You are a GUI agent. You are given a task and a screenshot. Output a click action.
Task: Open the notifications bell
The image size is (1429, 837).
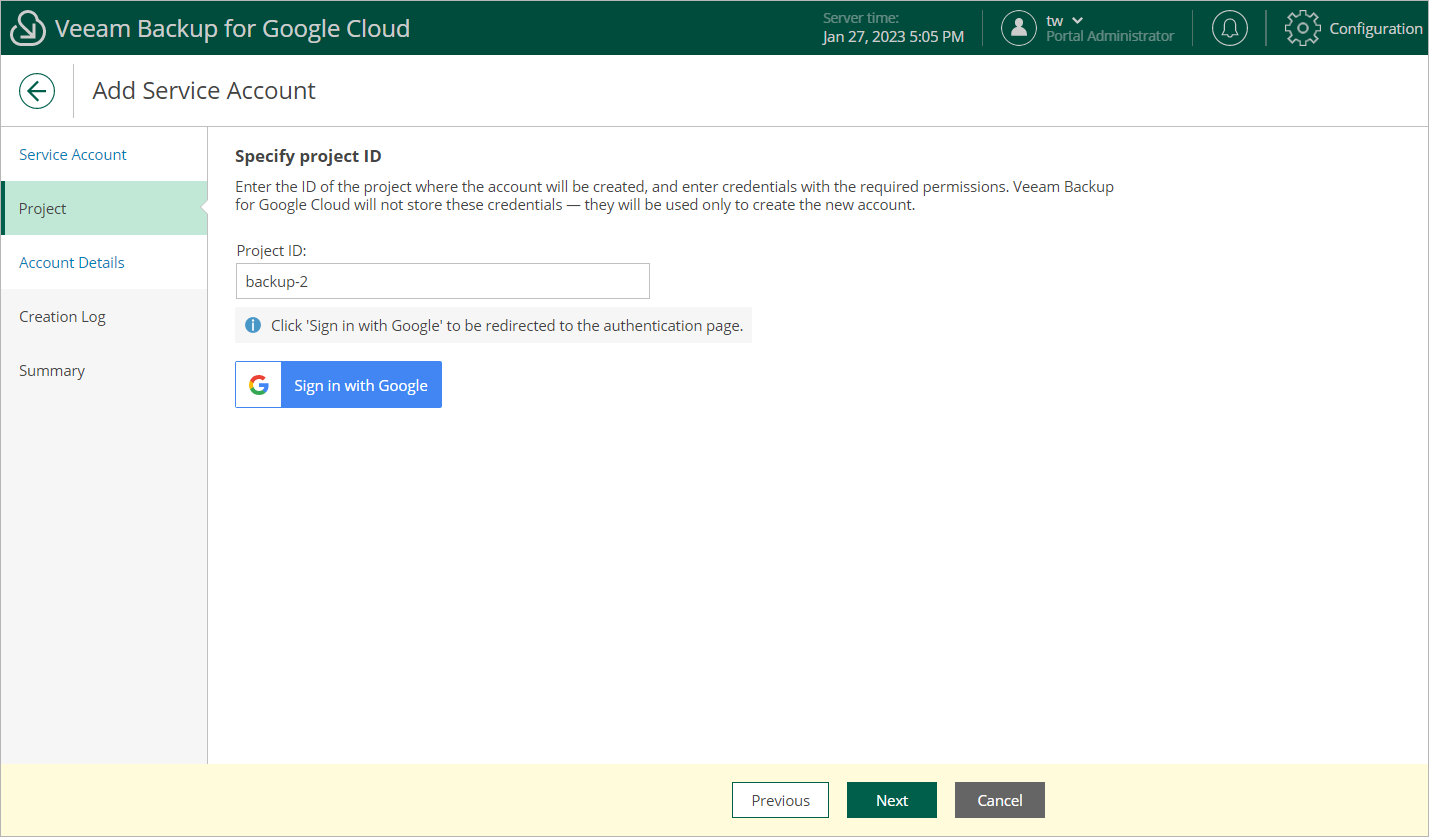(x=1229, y=29)
